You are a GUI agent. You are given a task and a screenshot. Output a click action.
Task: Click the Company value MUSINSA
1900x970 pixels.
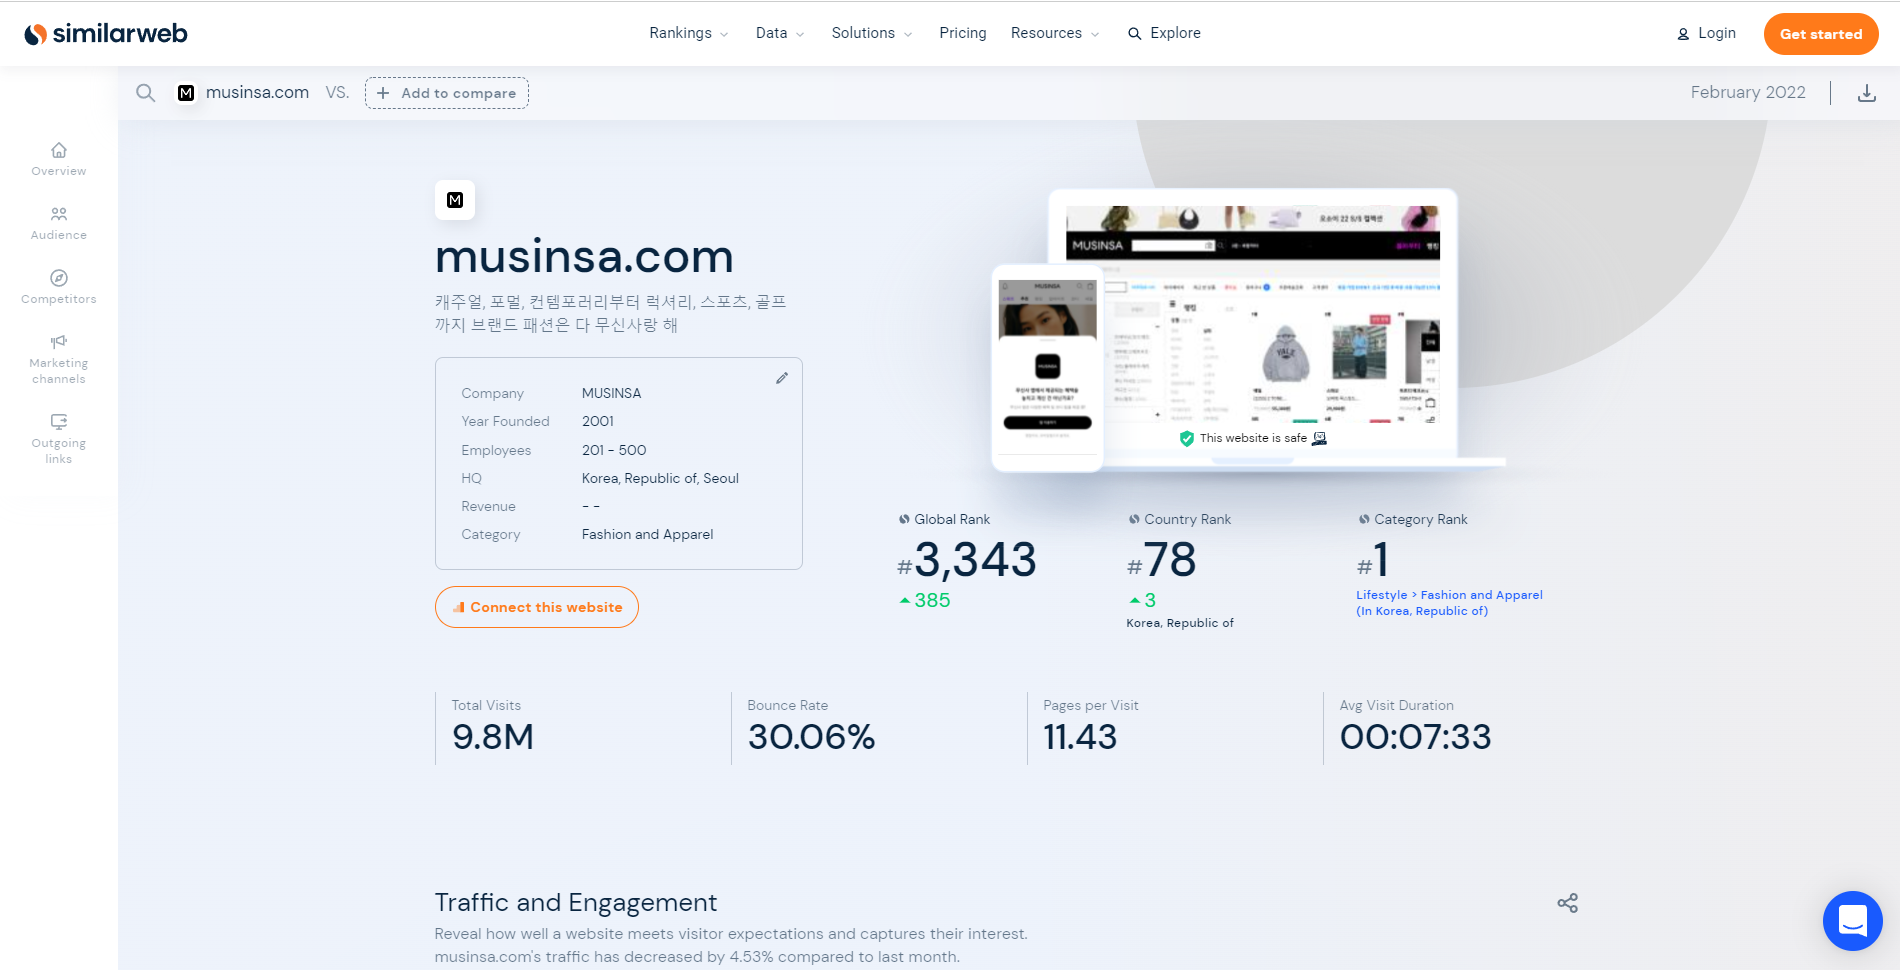point(612,393)
